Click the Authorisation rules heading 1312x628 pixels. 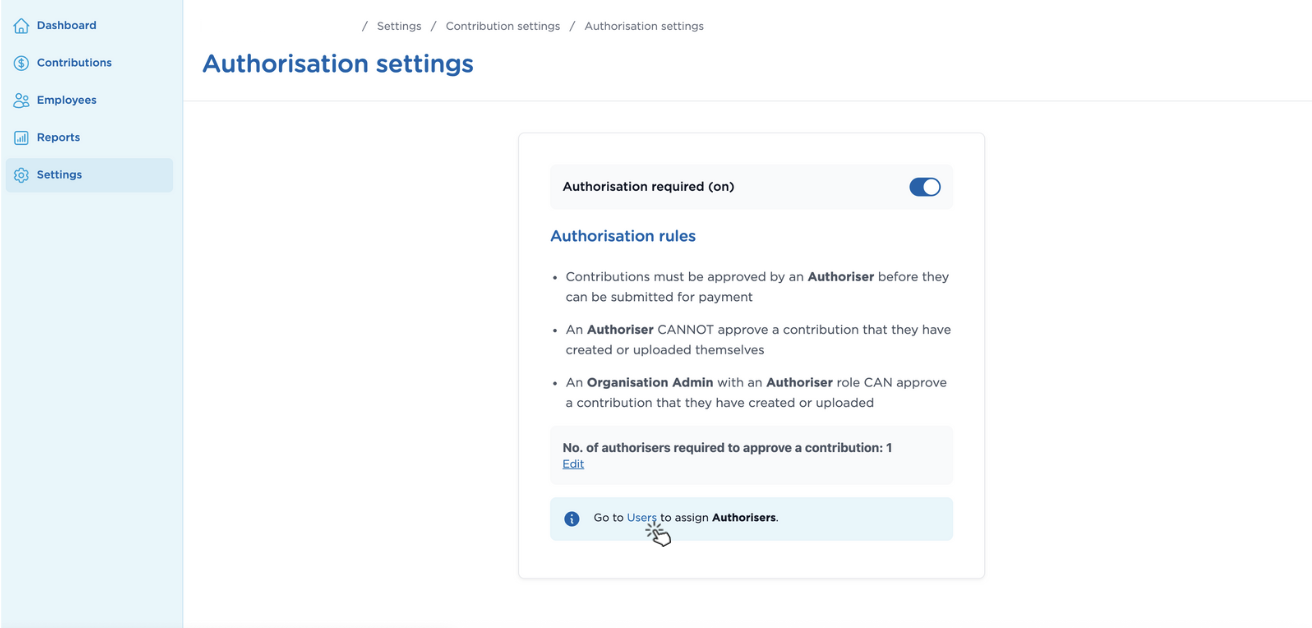[623, 236]
